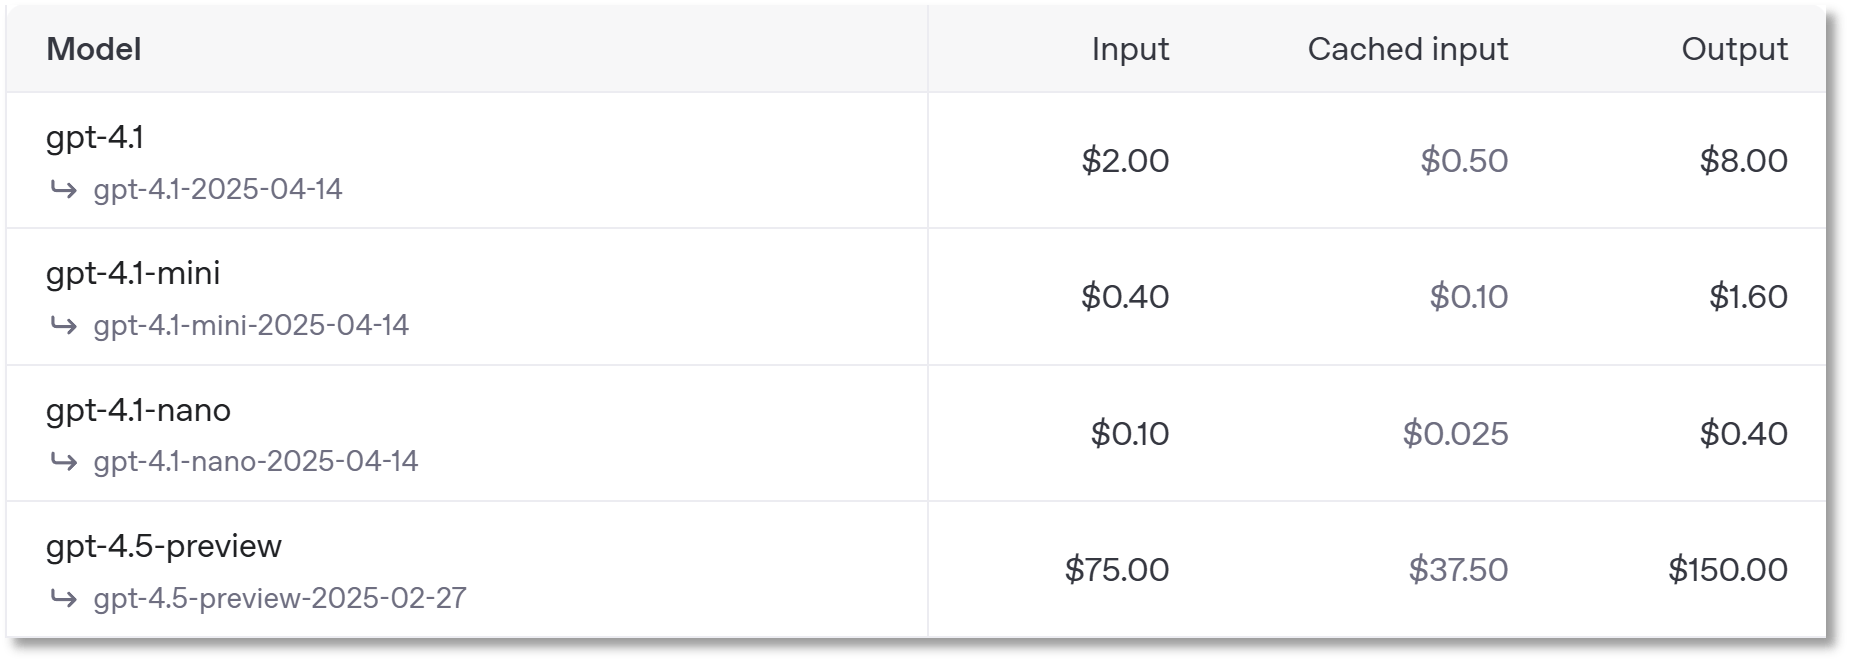Viewport: 1851px width, 662px height.
Task: Click the $1.60 output price for gpt-4.1-mini
Action: [x=1748, y=296]
